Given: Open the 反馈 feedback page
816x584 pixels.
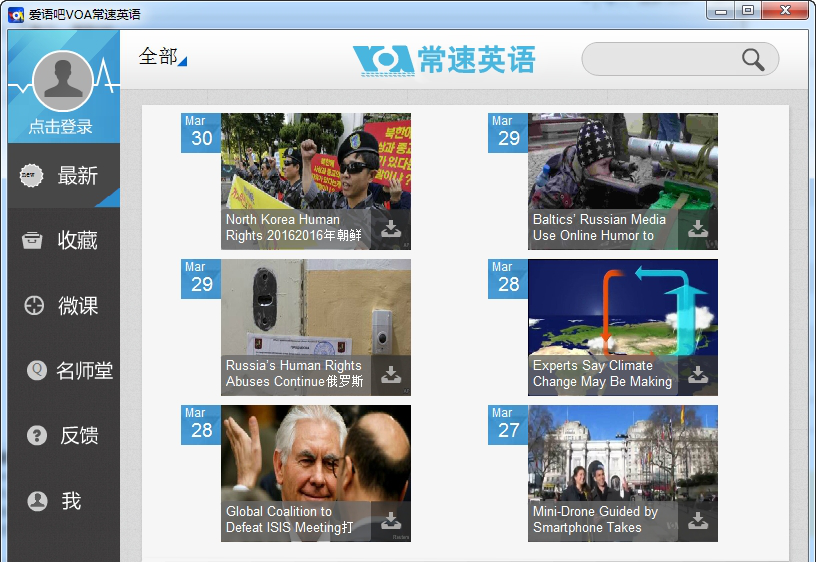Looking at the screenshot, I should pyautogui.click(x=64, y=436).
